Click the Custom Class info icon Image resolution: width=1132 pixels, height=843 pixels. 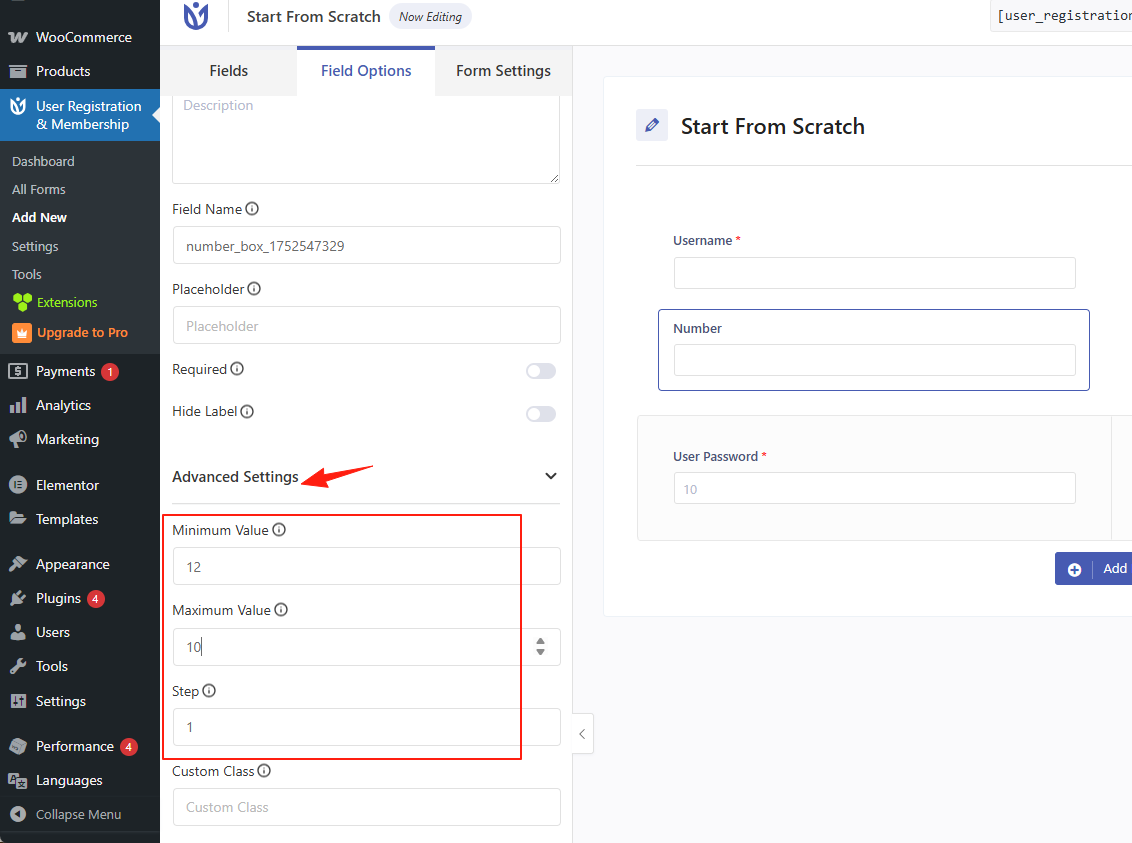264,771
